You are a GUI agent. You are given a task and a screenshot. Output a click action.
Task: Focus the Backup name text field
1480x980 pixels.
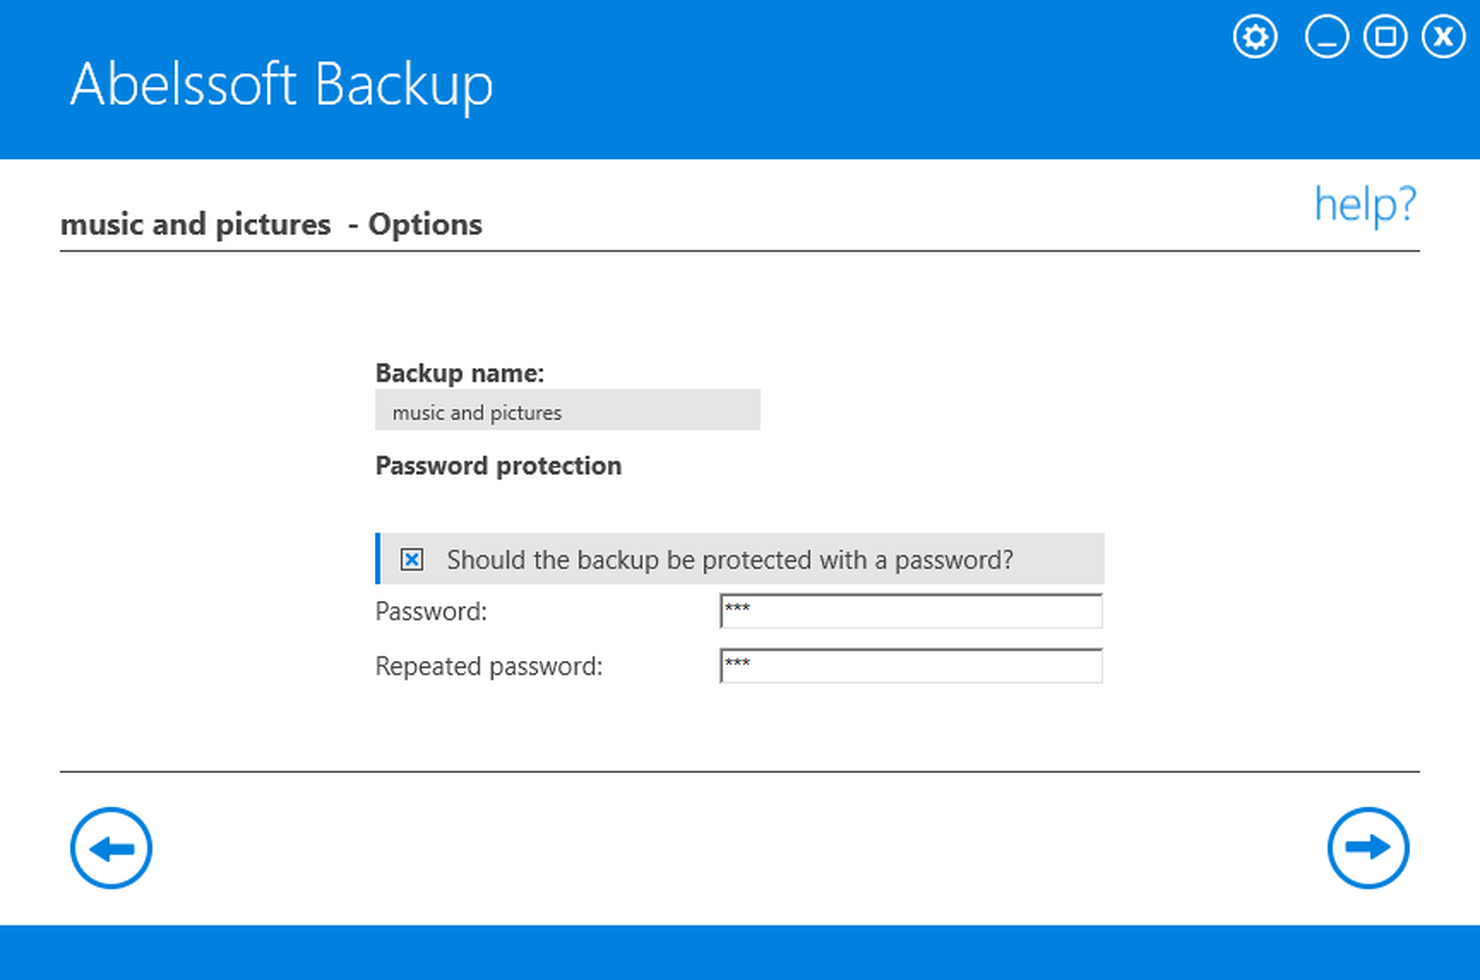coord(567,411)
